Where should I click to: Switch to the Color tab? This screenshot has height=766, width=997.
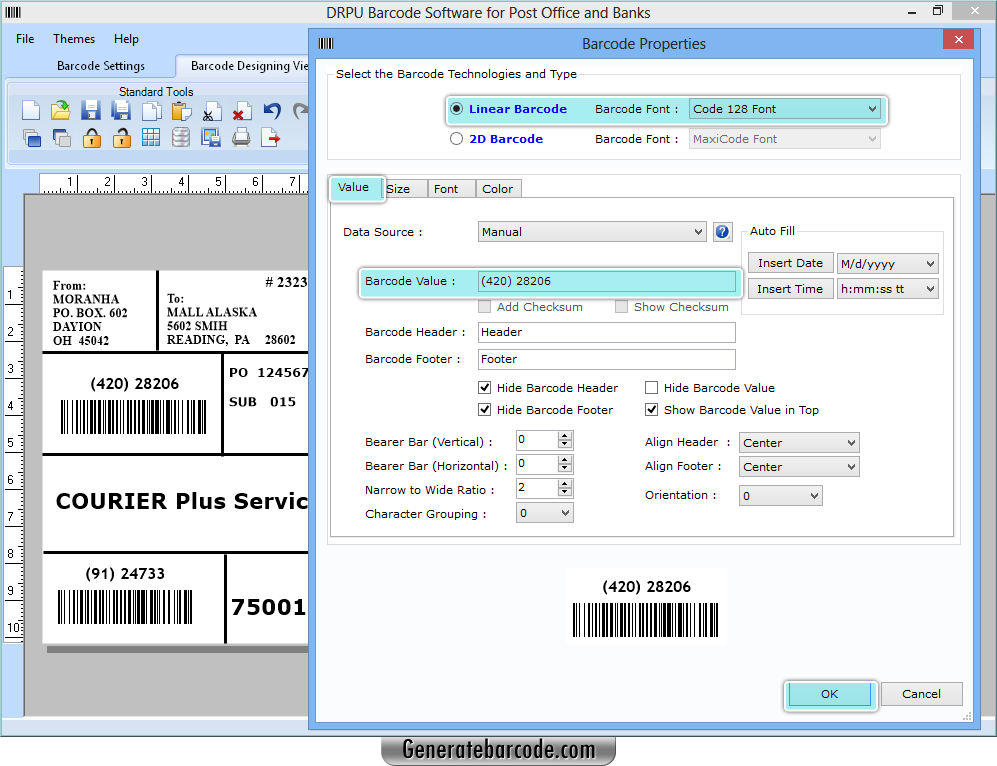pos(498,188)
